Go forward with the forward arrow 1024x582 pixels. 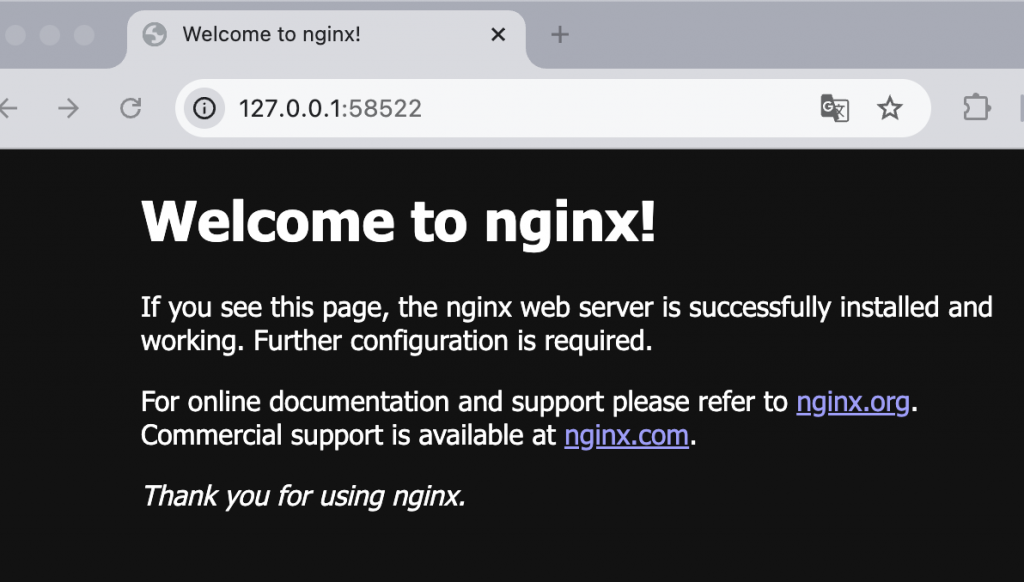pyautogui.click(x=68, y=108)
